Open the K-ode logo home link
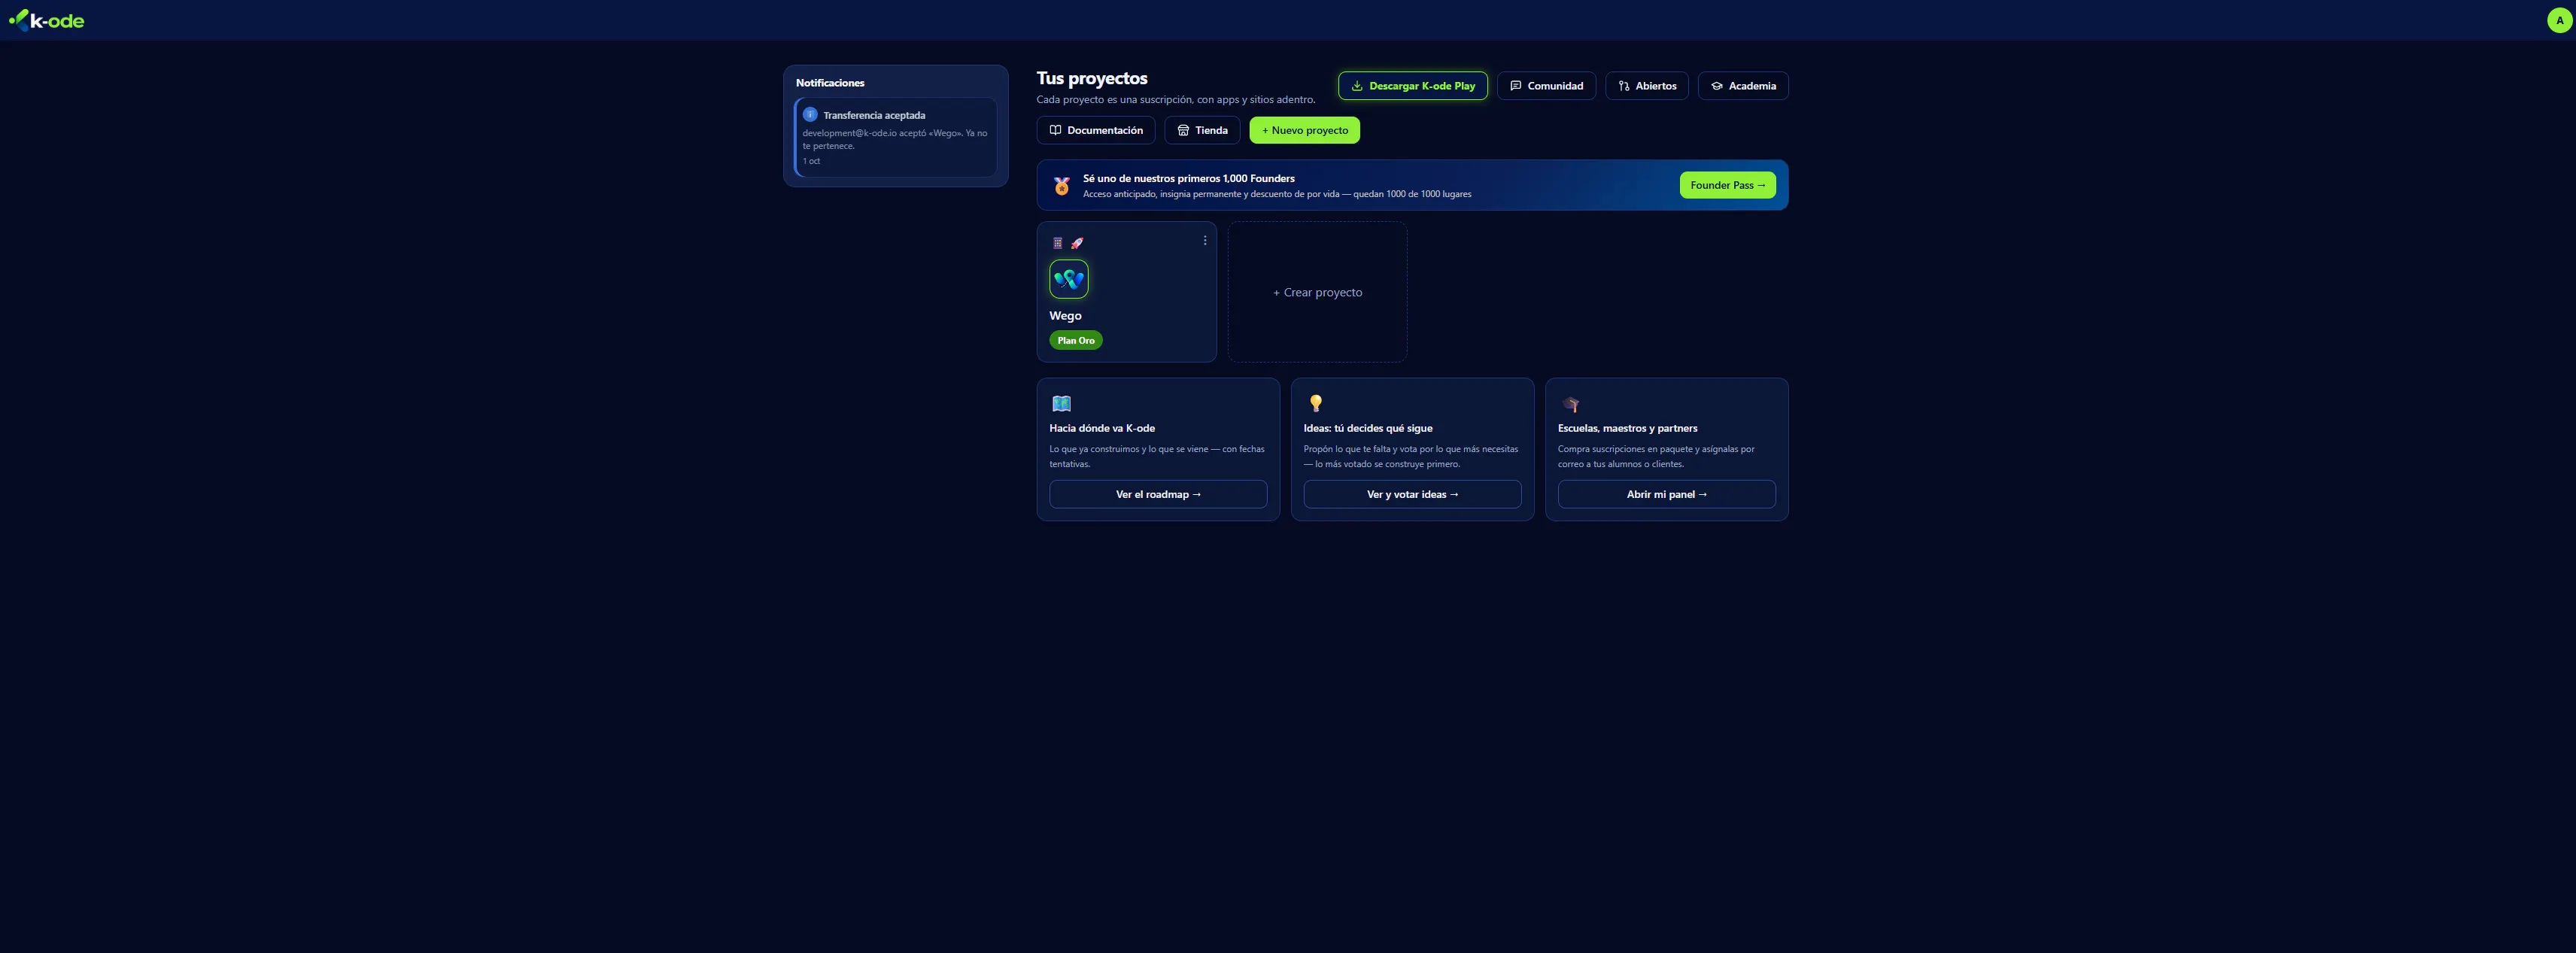 (46, 20)
